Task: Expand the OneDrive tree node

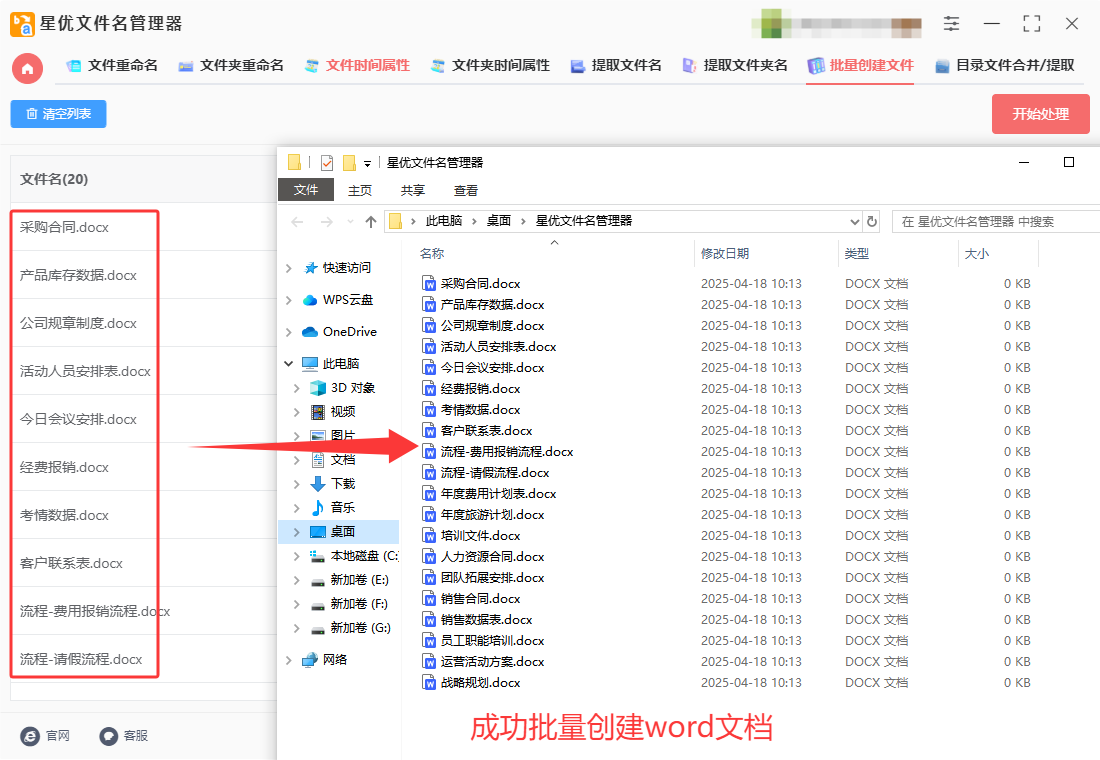Action: coord(289,332)
